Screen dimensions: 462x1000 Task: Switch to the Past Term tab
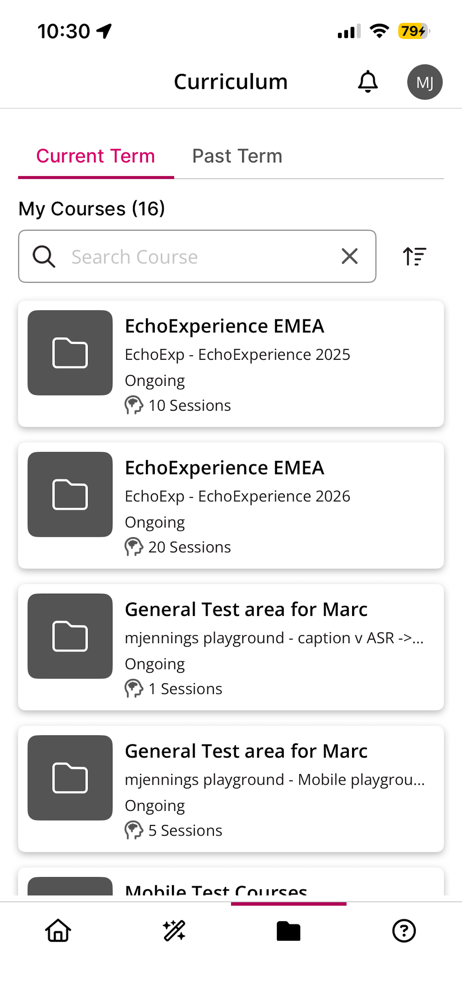pos(237,156)
